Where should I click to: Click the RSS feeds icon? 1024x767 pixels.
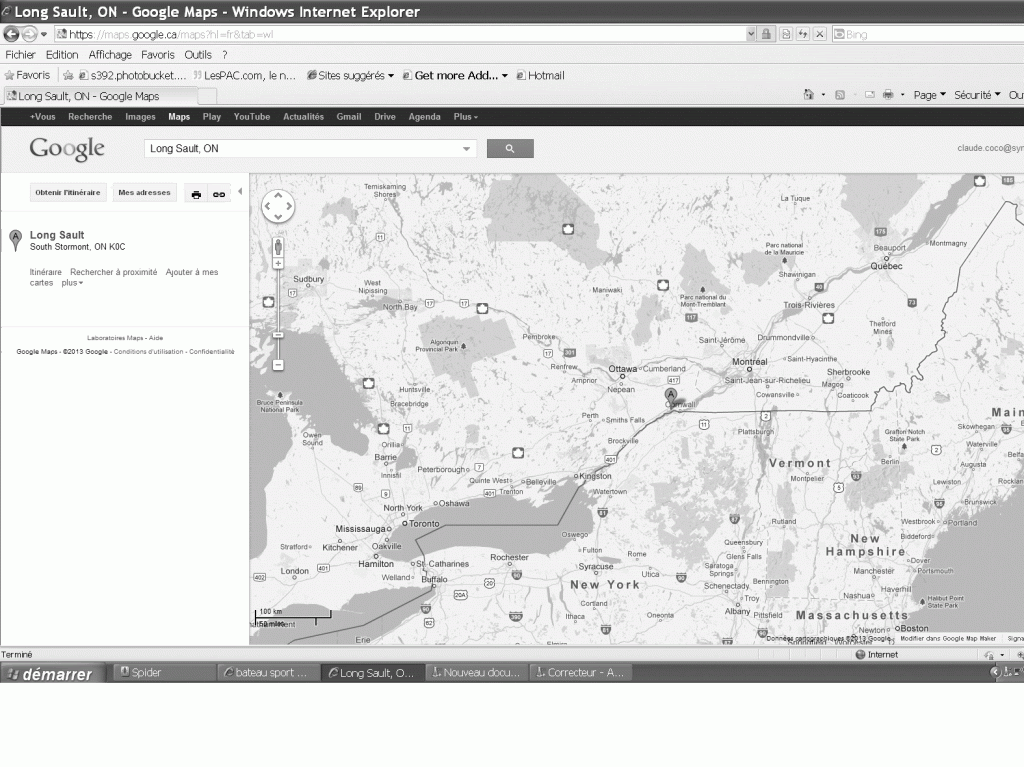coord(840,95)
